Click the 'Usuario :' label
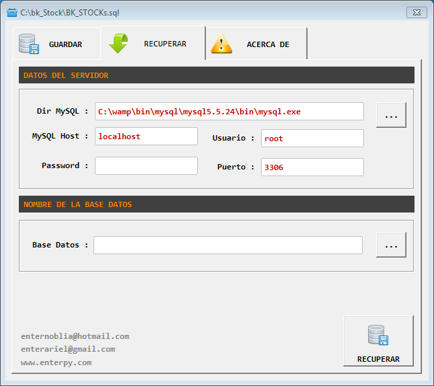The width and height of the screenshot is (434, 386). [x=233, y=138]
